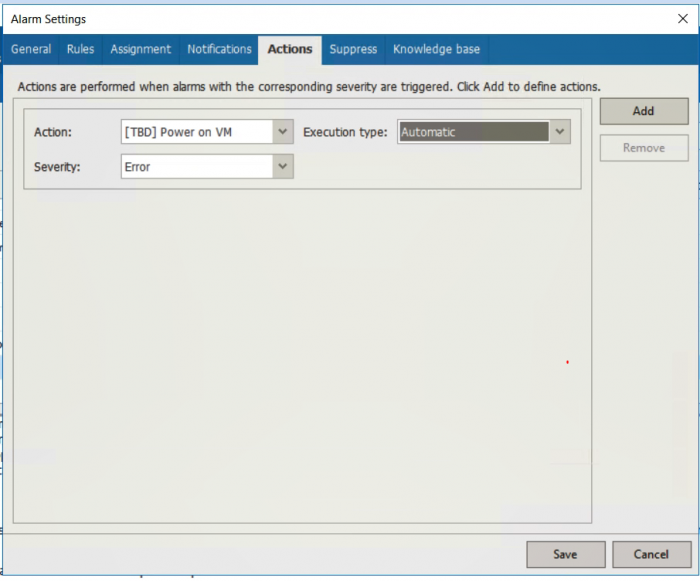Expand the Execution type dropdown arrow

[560, 132]
